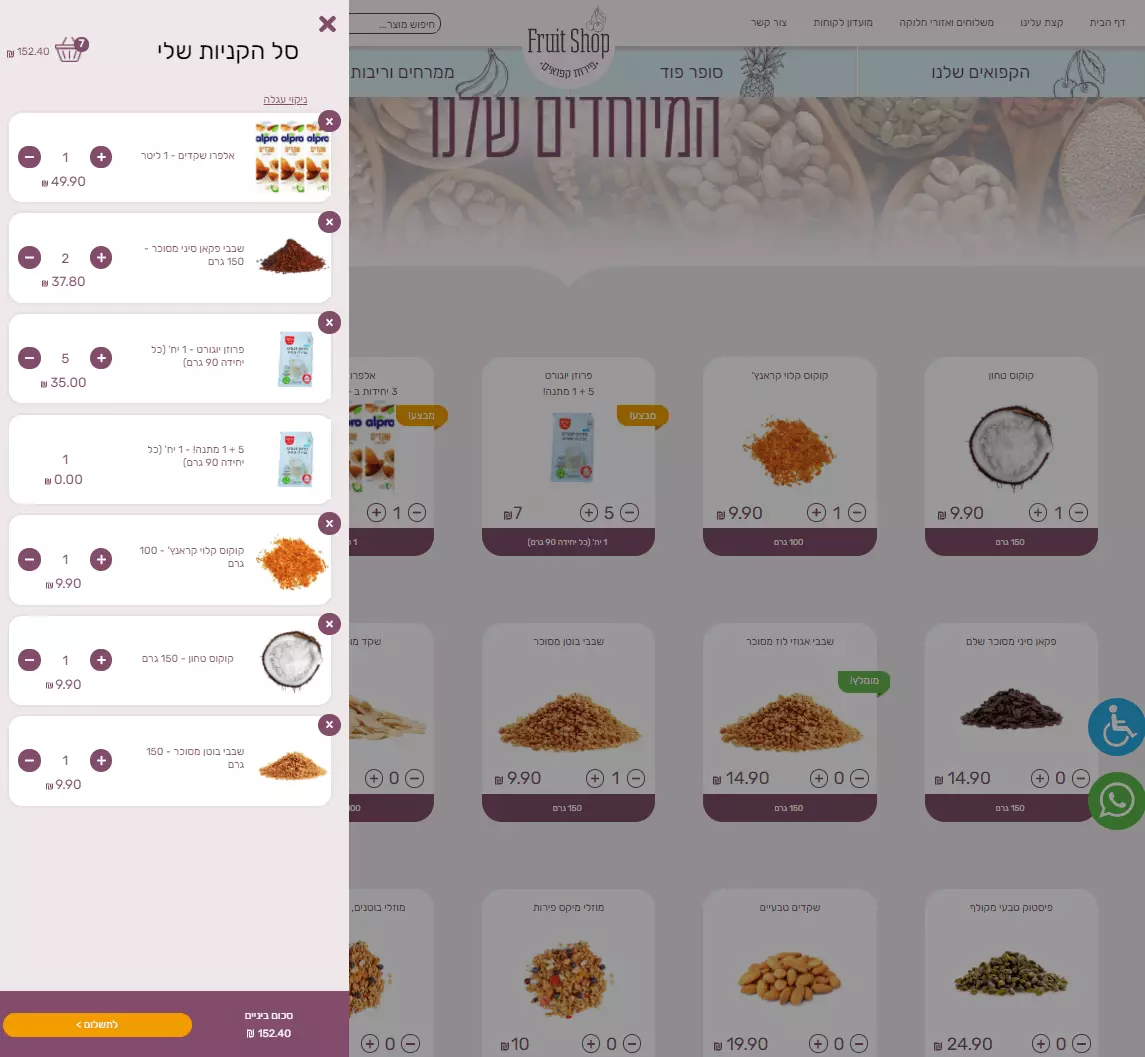Image resolution: width=1145 pixels, height=1057 pixels.
Task: Delete the candied peanut crumbs cart item
Action: coord(329,725)
